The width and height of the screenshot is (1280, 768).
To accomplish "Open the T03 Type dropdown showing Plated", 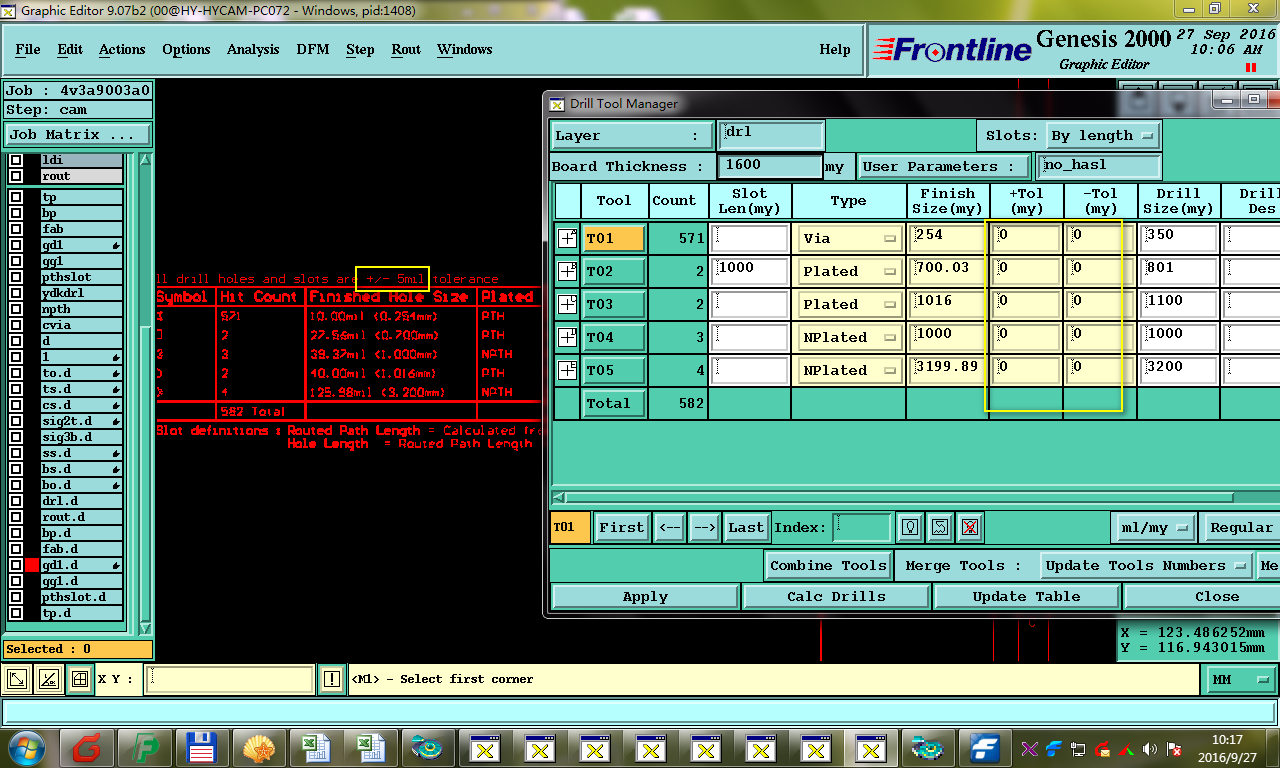I will (849, 304).
